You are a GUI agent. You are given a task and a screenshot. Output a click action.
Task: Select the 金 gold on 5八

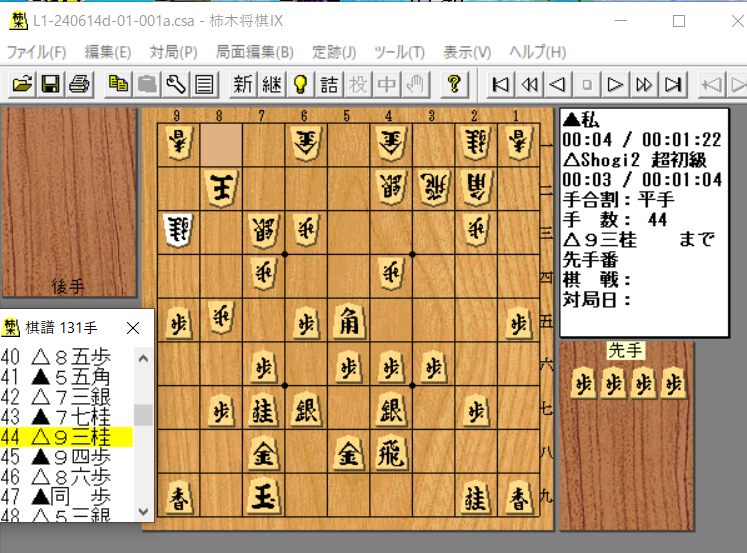tap(349, 453)
